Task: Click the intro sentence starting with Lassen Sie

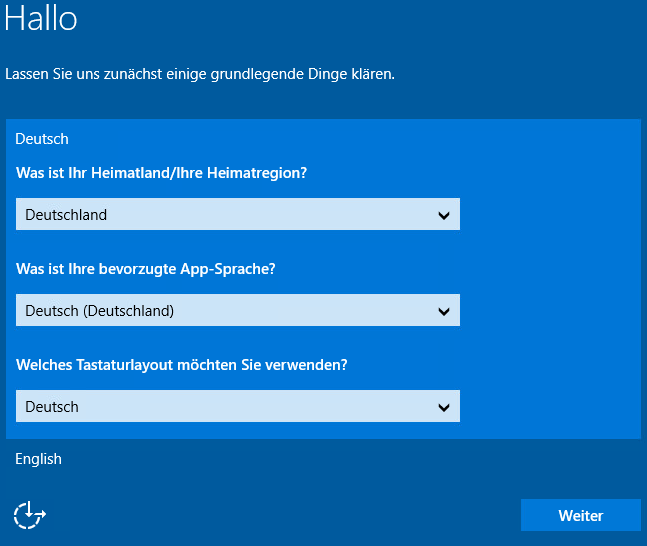Action: coord(200,74)
